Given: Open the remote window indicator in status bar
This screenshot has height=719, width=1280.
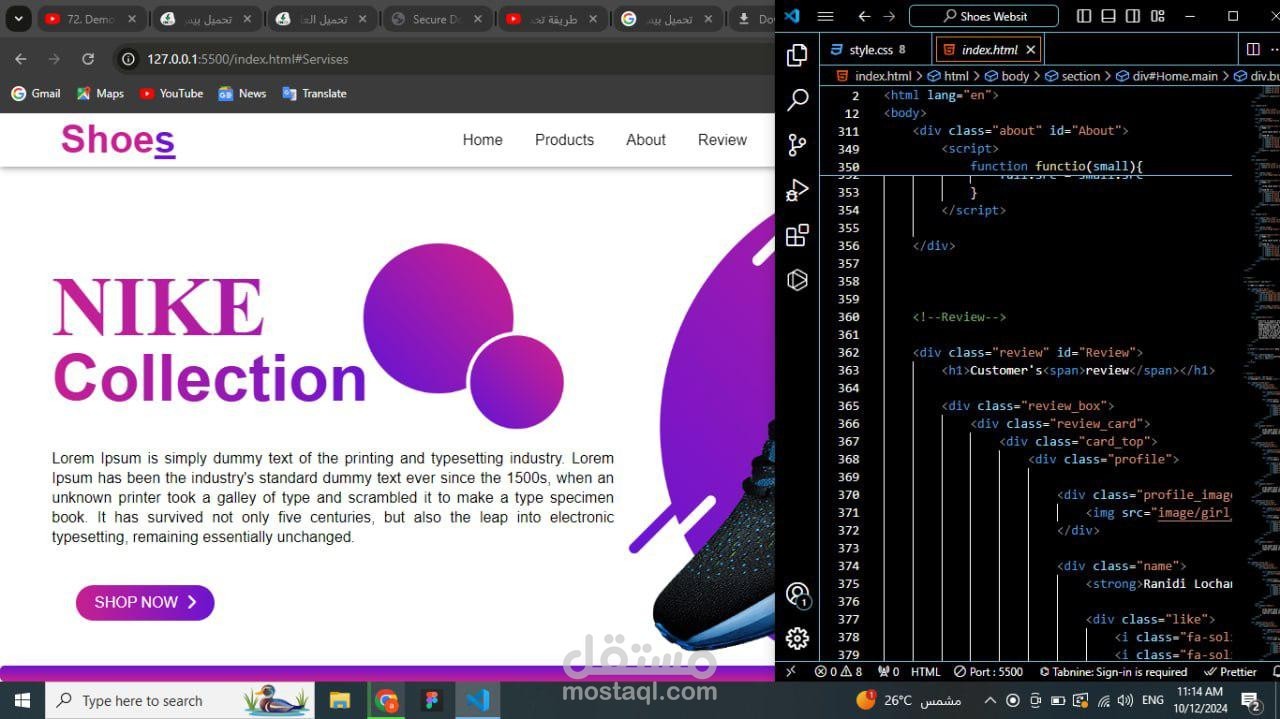Looking at the screenshot, I should [x=791, y=672].
